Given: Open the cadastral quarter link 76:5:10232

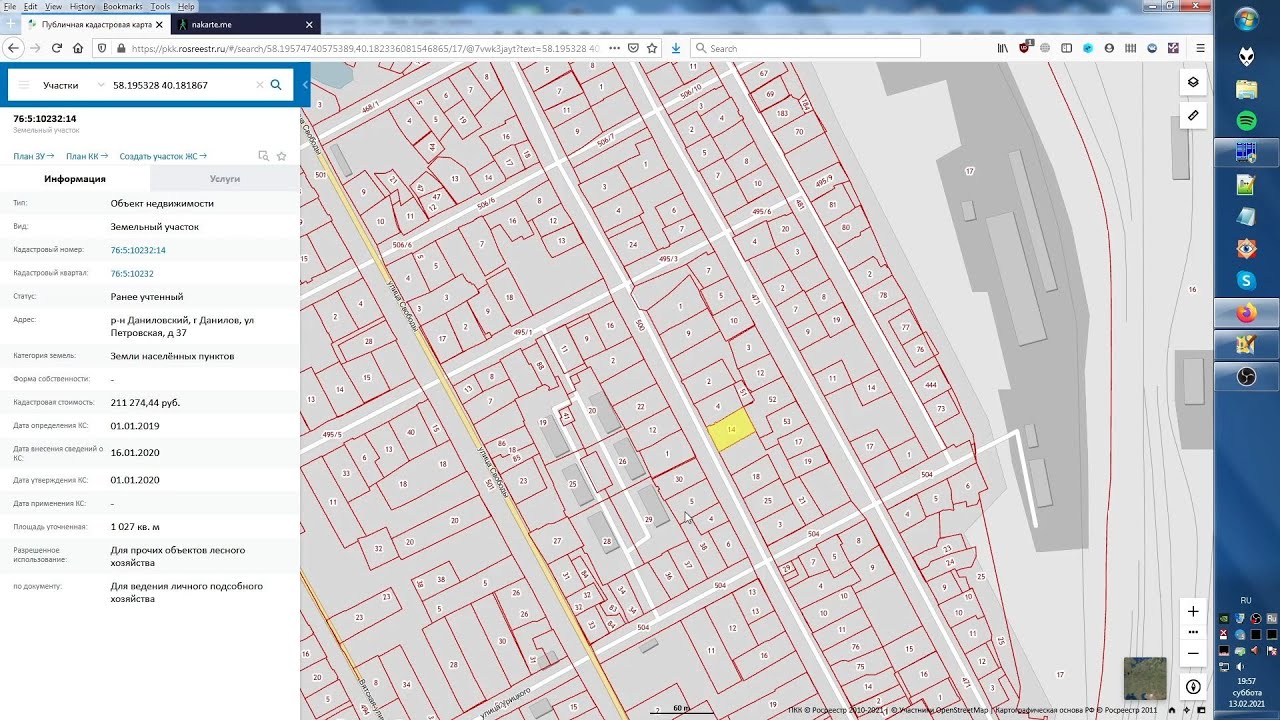Looking at the screenshot, I should (132, 273).
